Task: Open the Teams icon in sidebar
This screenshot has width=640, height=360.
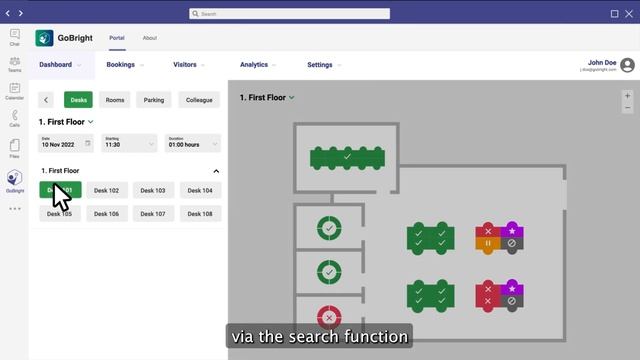Action: click(x=15, y=64)
